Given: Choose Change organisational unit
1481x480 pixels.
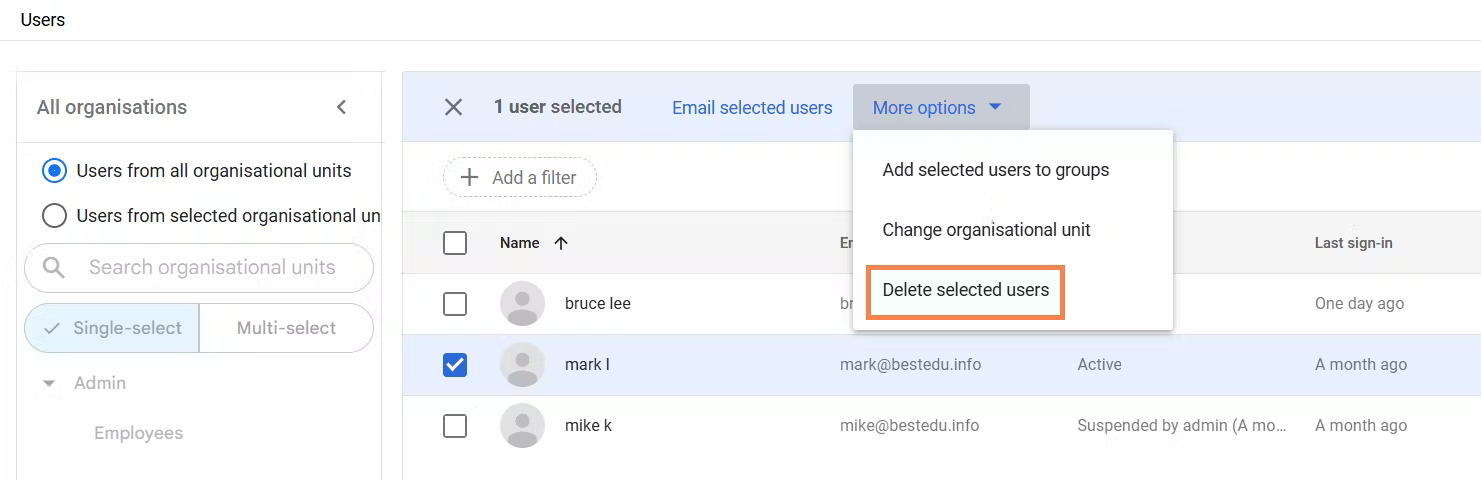Looking at the screenshot, I should coord(986,230).
